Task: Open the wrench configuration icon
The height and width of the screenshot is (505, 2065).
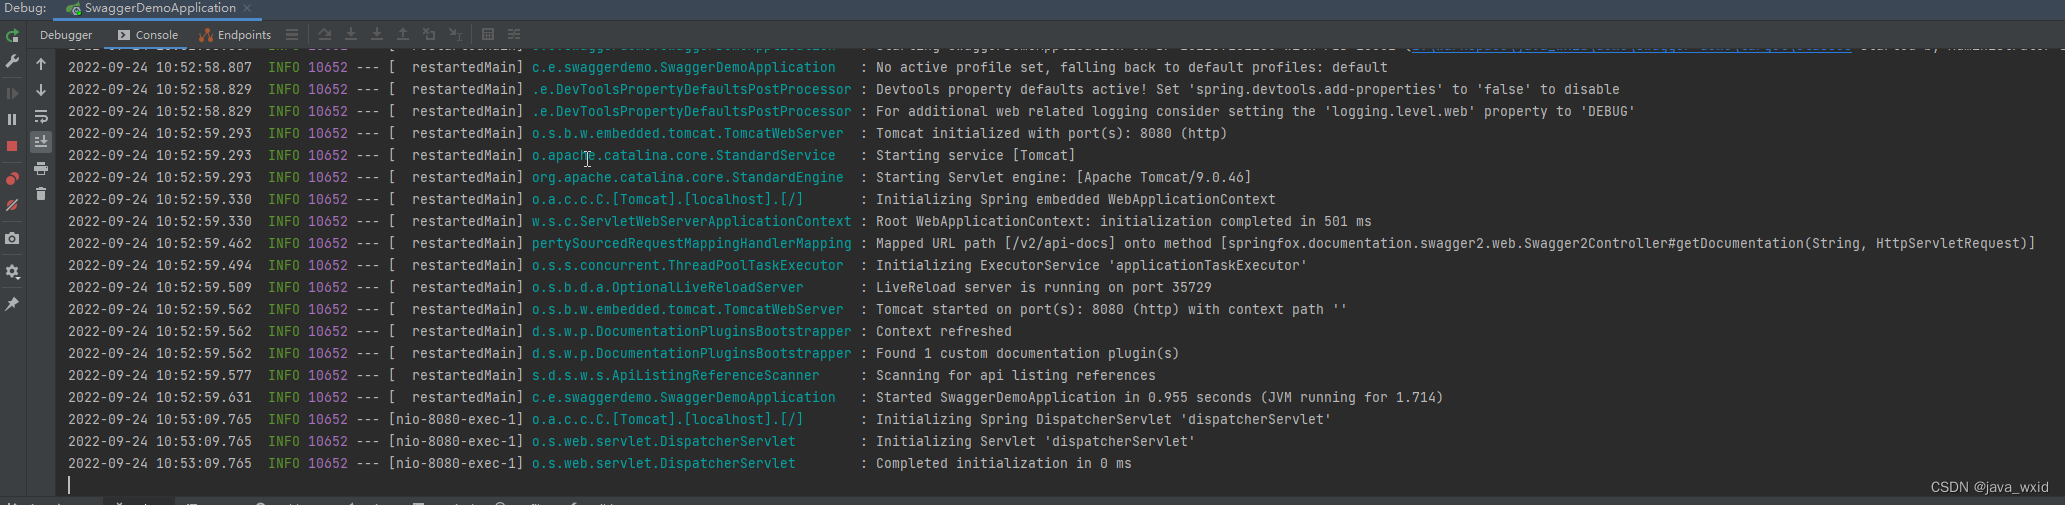Action: pos(12,62)
